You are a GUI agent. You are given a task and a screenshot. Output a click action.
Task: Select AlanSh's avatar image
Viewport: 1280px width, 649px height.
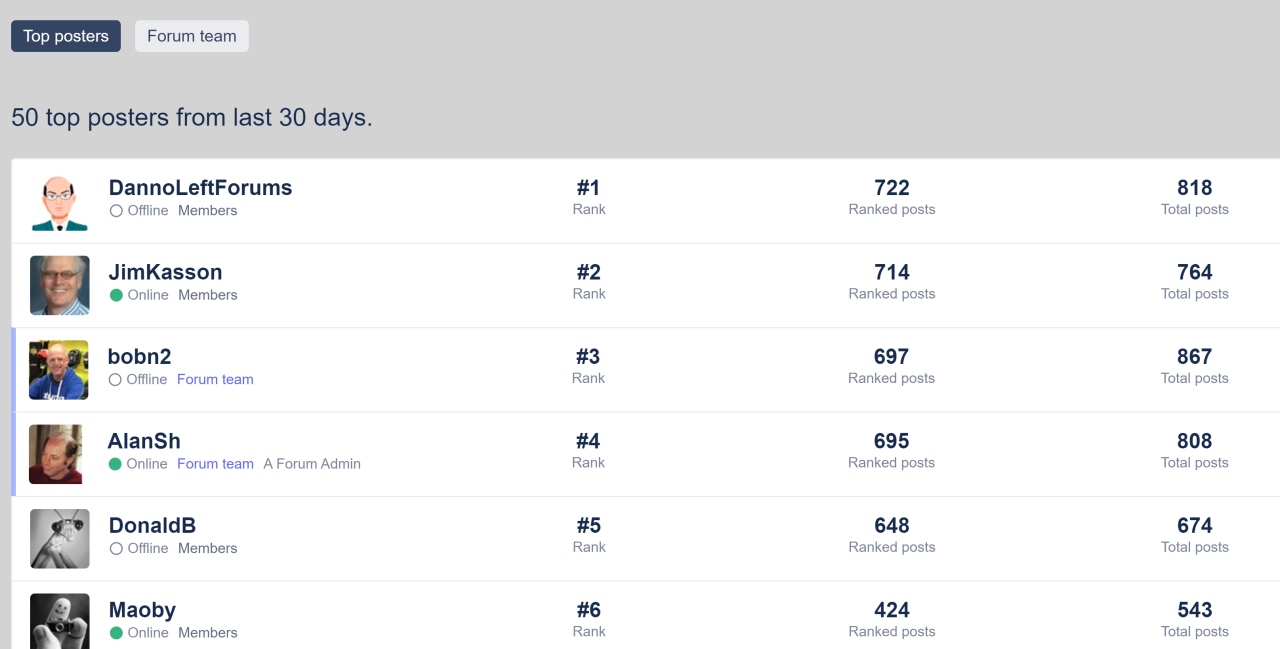[55, 455]
